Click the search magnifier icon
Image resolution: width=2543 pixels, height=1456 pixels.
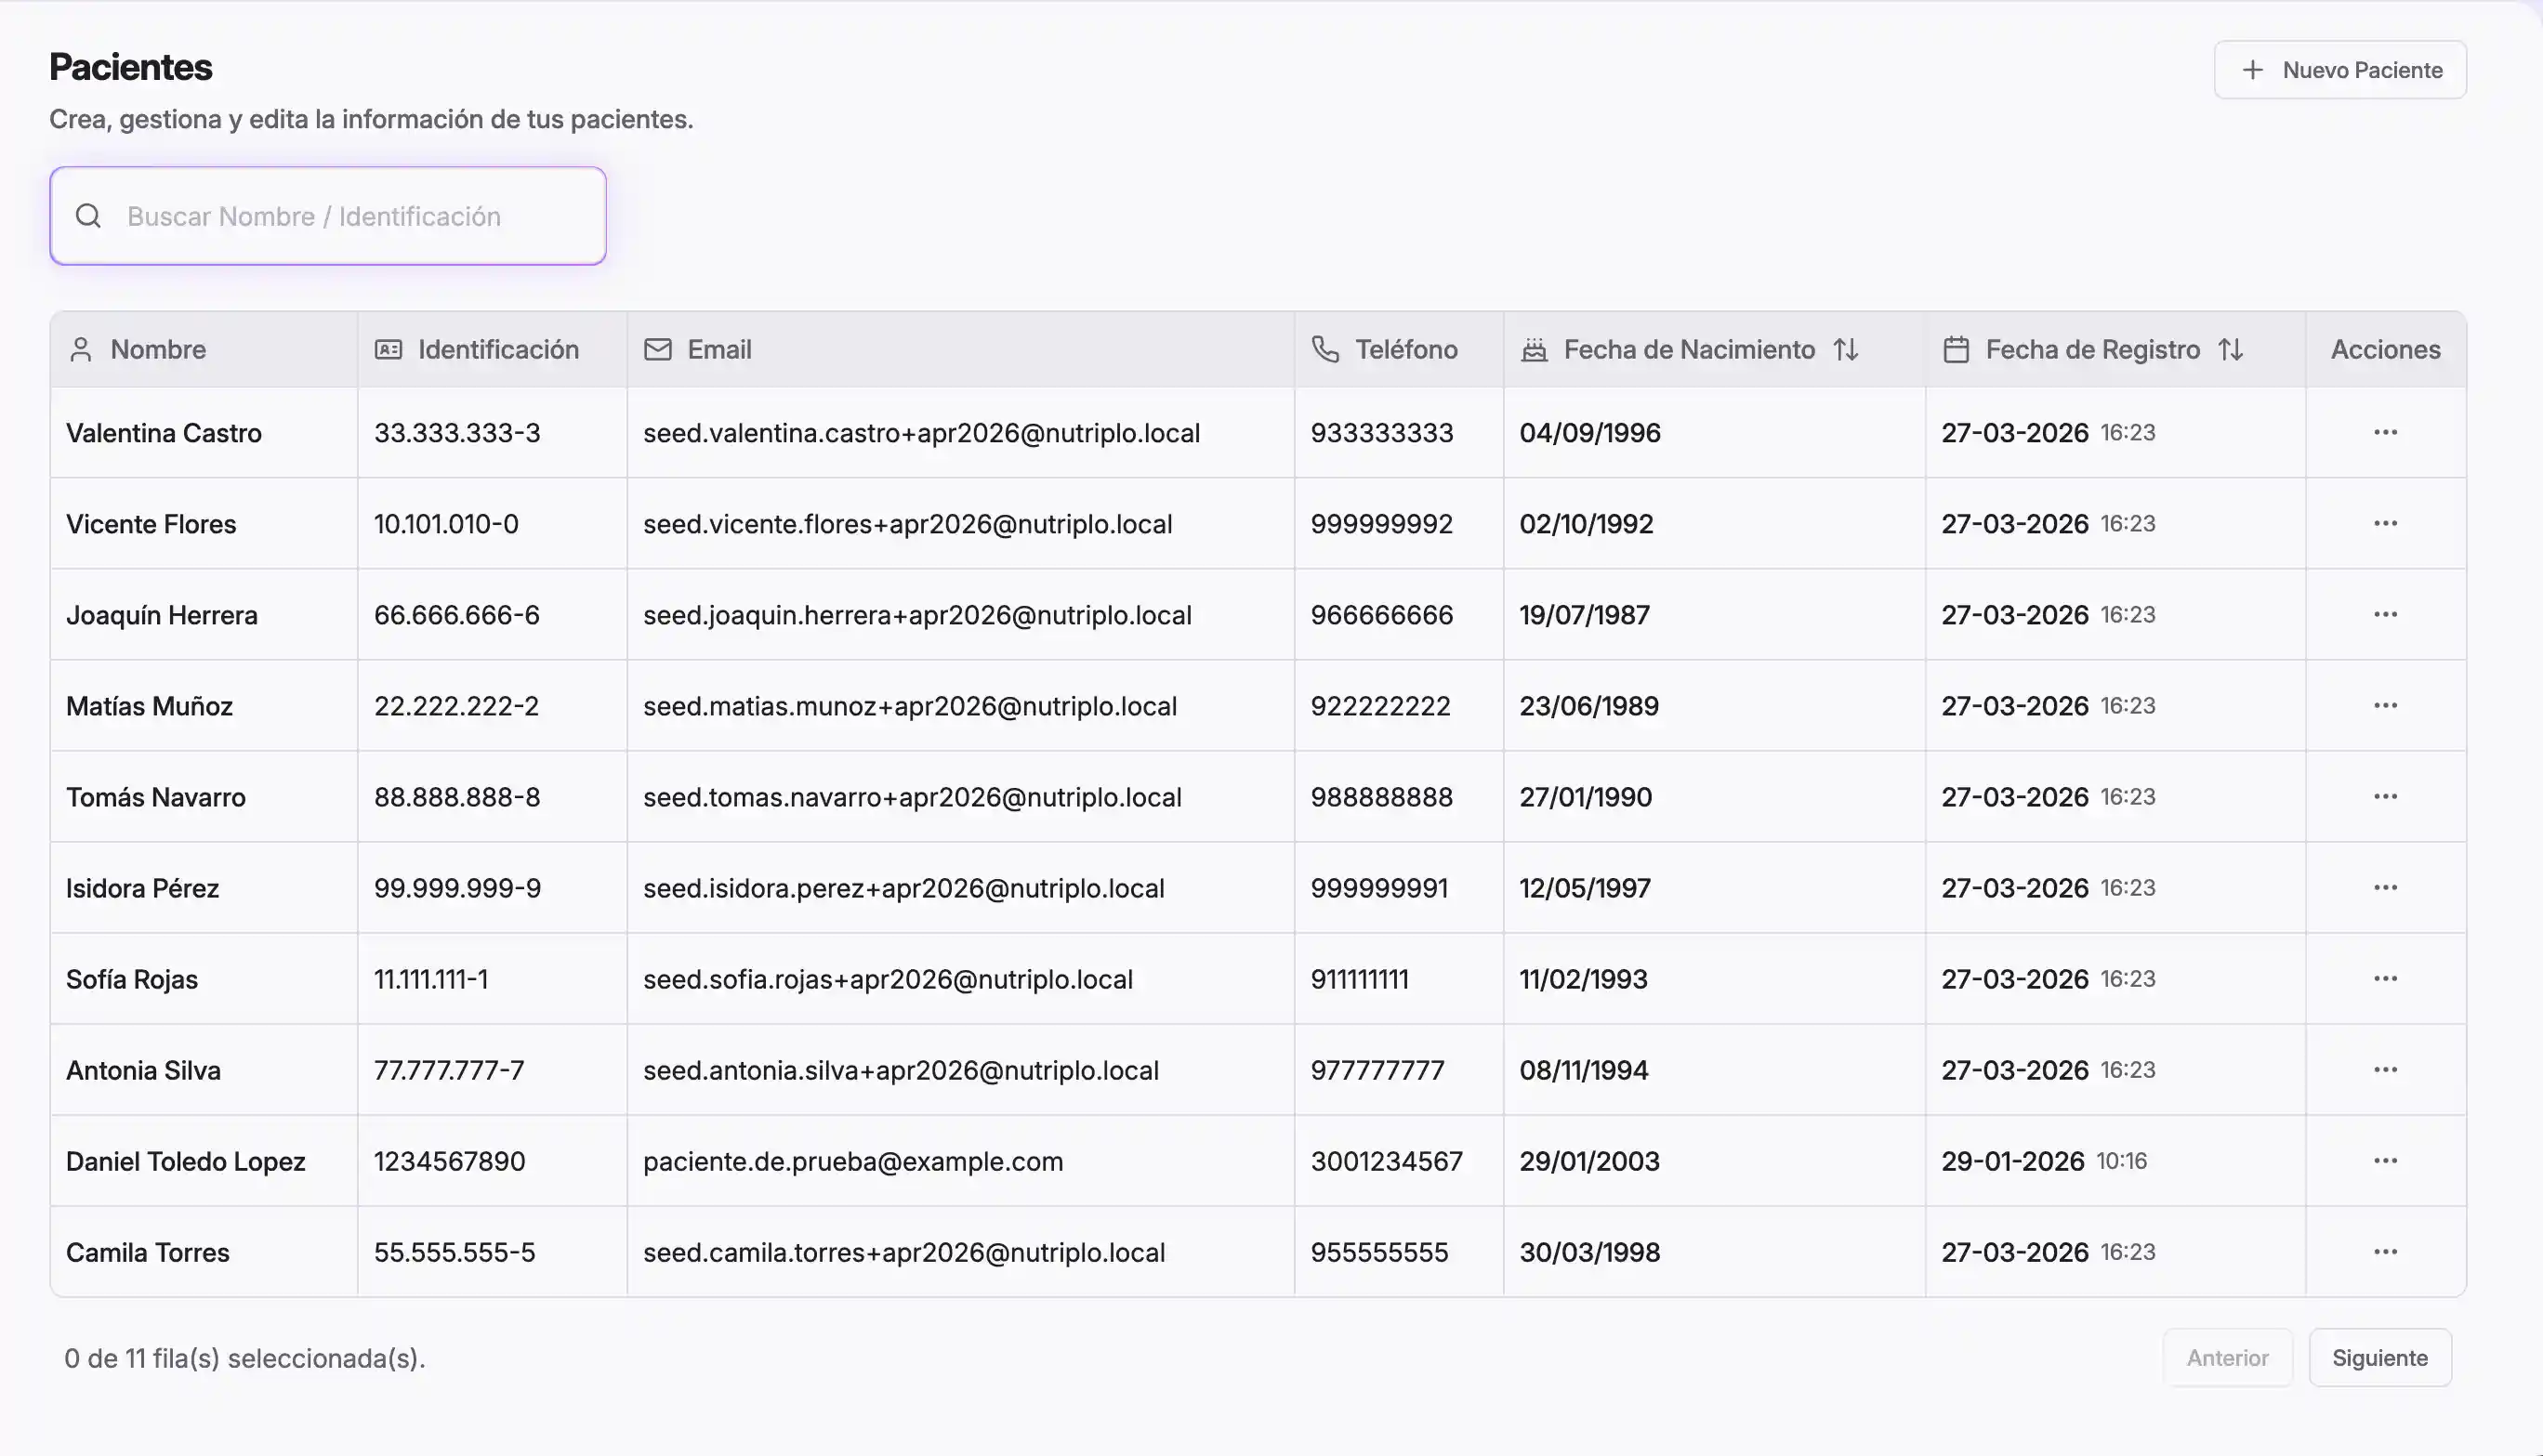(x=88, y=216)
